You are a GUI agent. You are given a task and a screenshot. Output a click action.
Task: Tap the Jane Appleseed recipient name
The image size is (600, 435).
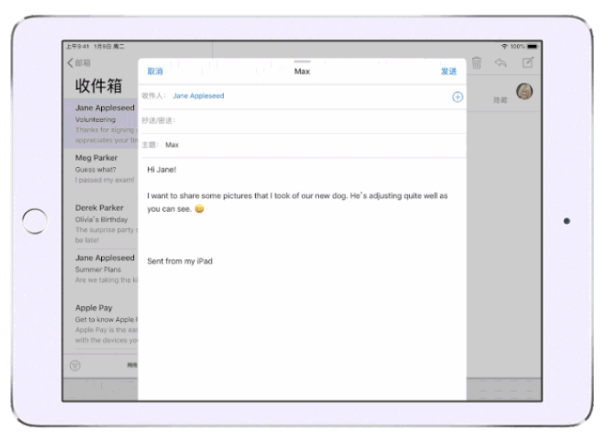coord(198,97)
